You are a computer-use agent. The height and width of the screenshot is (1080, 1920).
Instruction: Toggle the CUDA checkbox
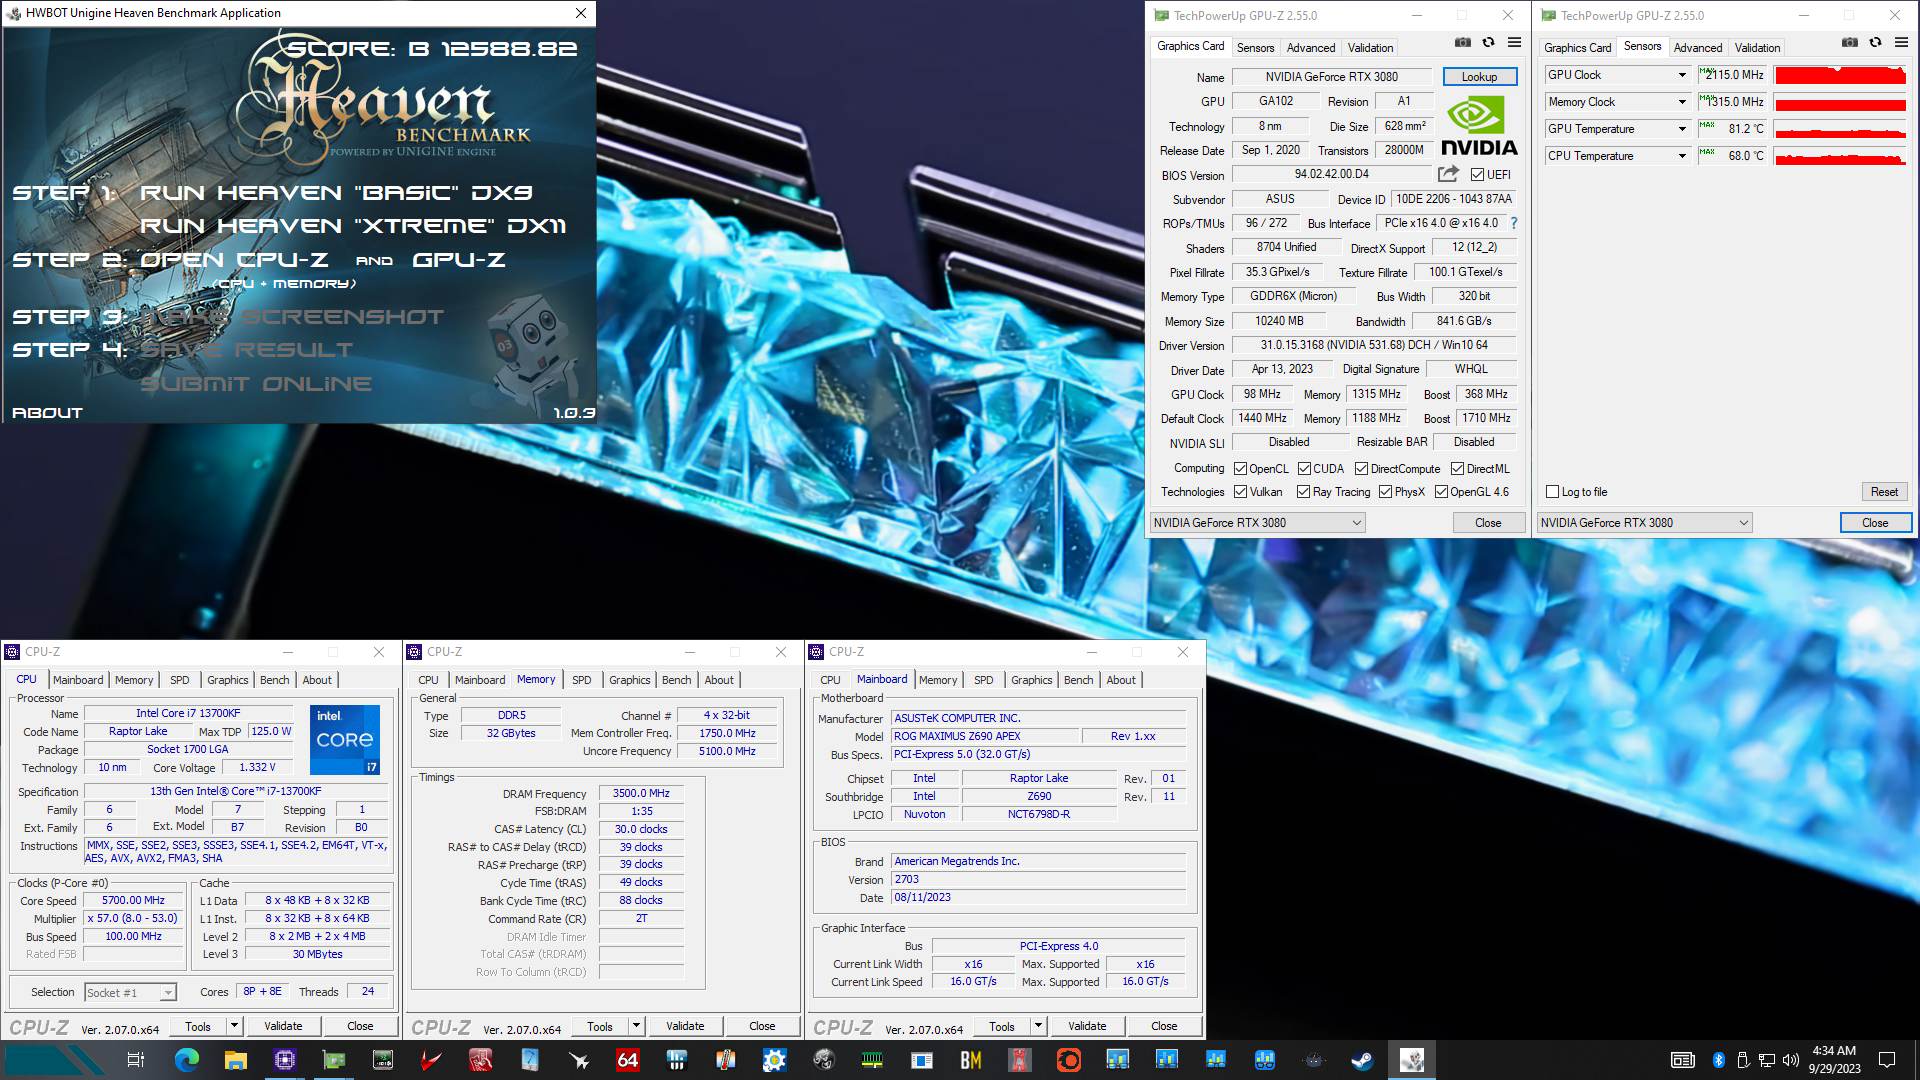1304,469
